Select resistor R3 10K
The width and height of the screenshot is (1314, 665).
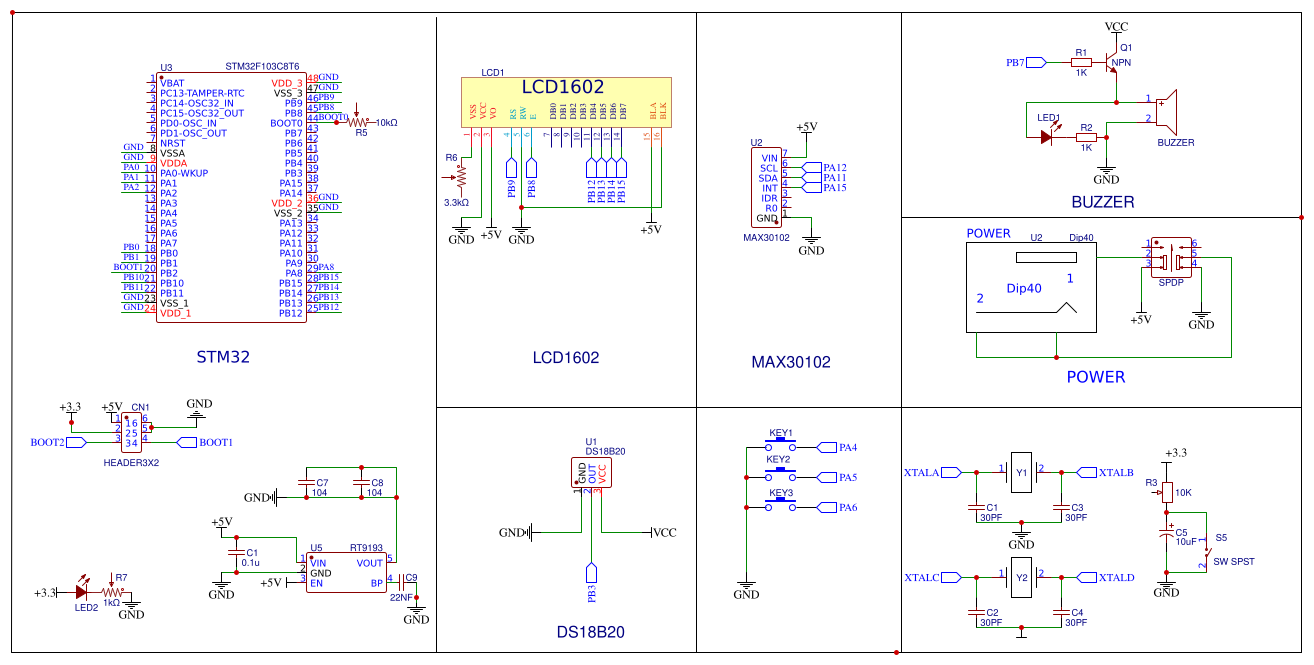pyautogui.click(x=1166, y=492)
